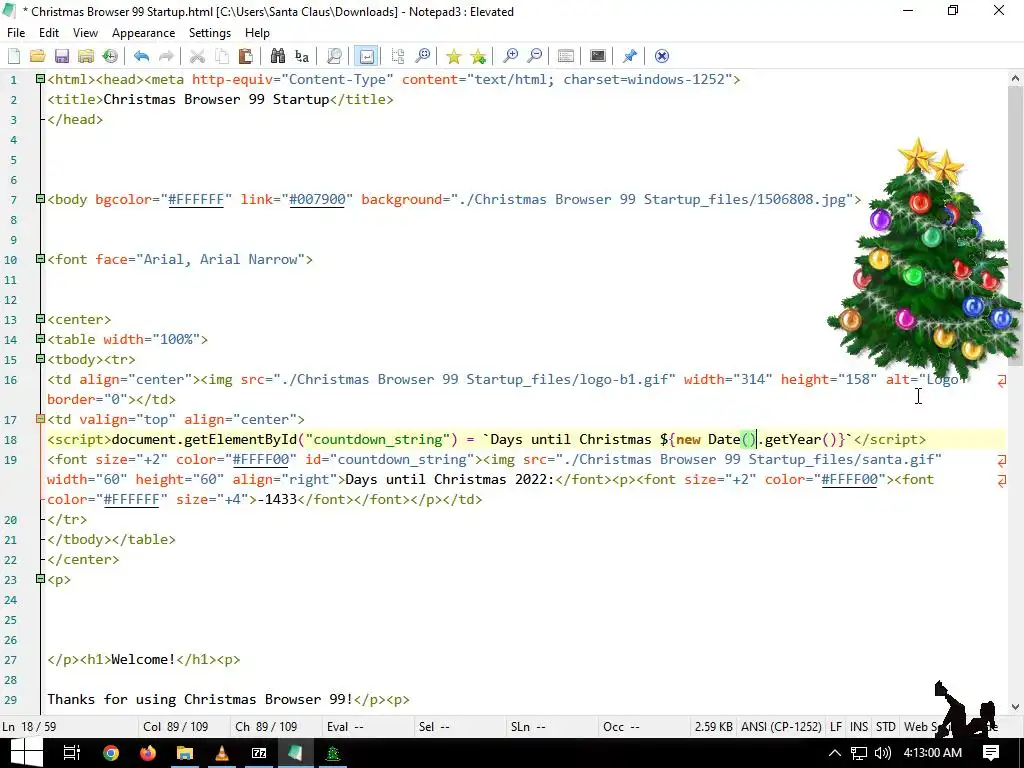1024x768 pixels.
Task: Show hidden system tray icons
Action: click(x=835, y=753)
